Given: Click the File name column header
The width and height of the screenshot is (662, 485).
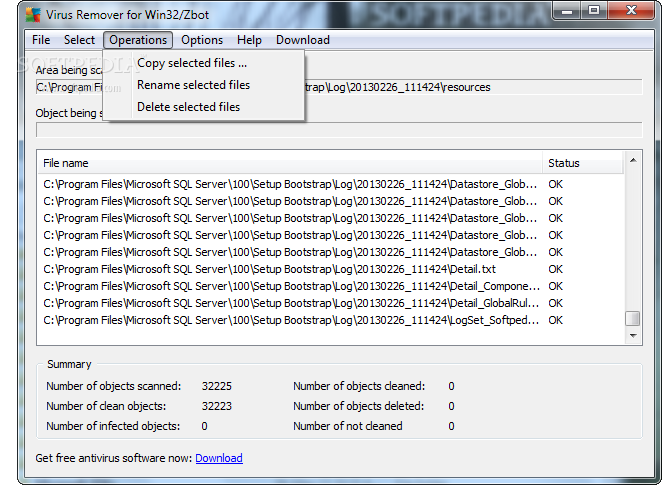Looking at the screenshot, I should click(x=290, y=163).
